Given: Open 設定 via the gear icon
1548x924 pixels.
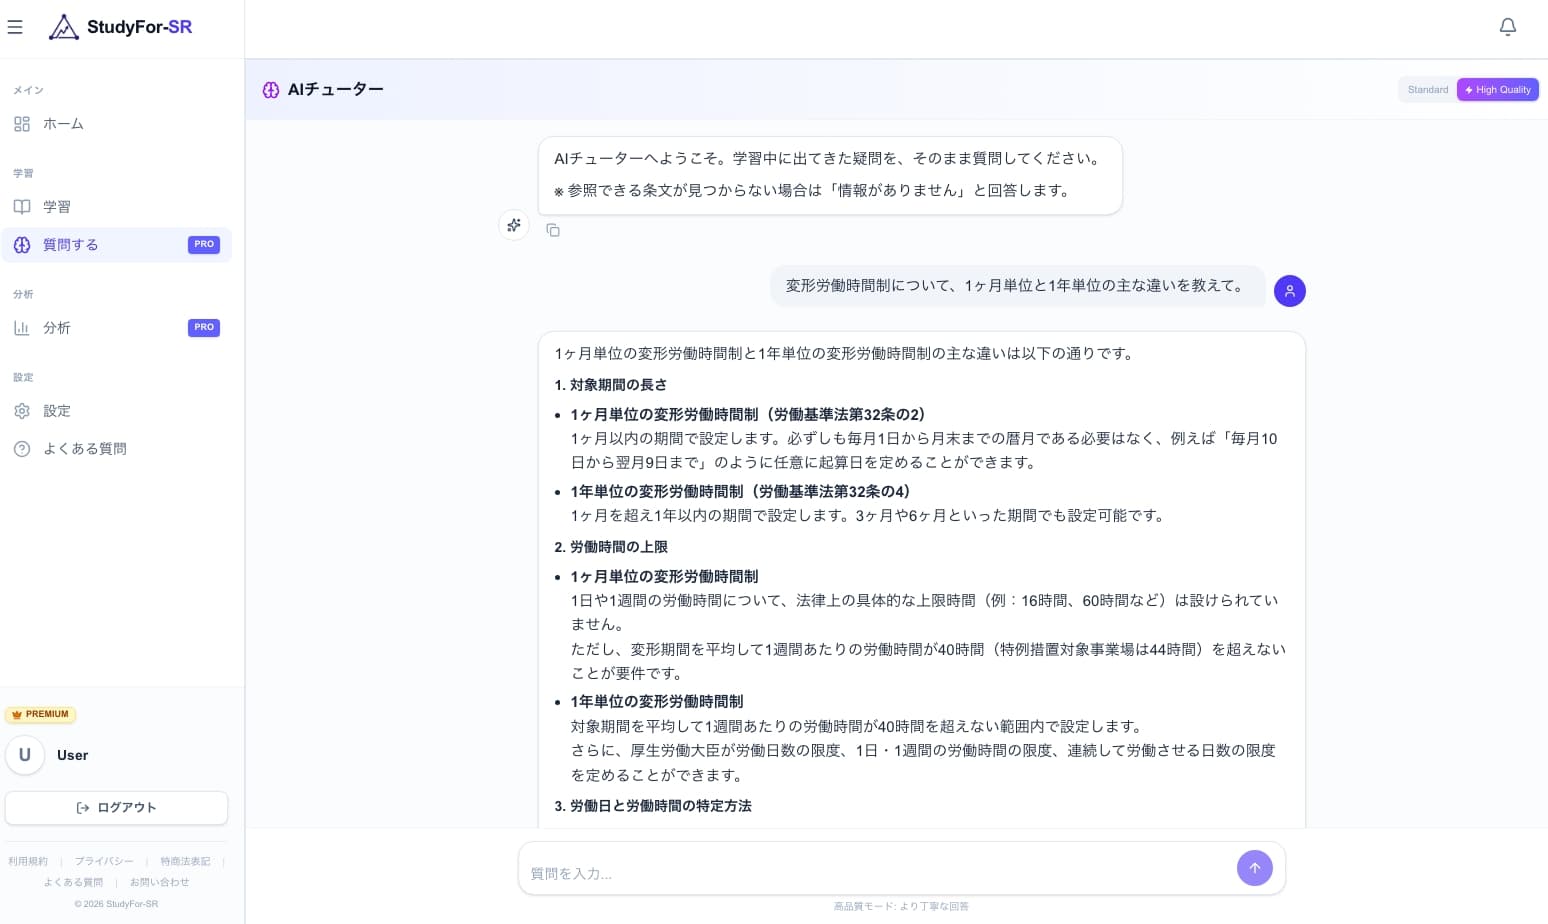Looking at the screenshot, I should click(22, 411).
